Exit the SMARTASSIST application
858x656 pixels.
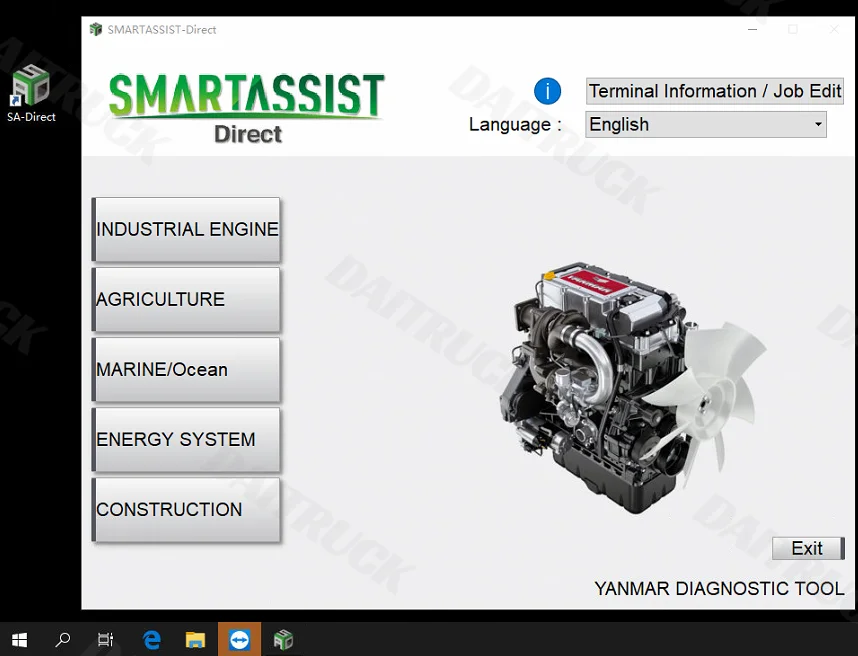point(808,548)
